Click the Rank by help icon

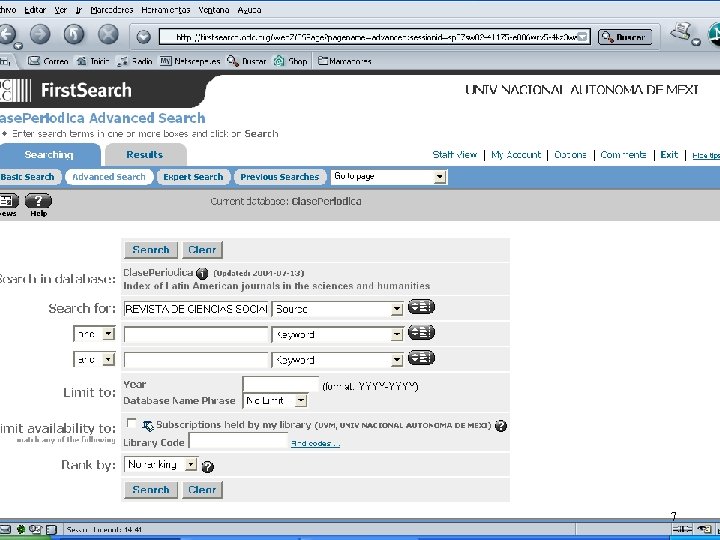click(x=208, y=467)
